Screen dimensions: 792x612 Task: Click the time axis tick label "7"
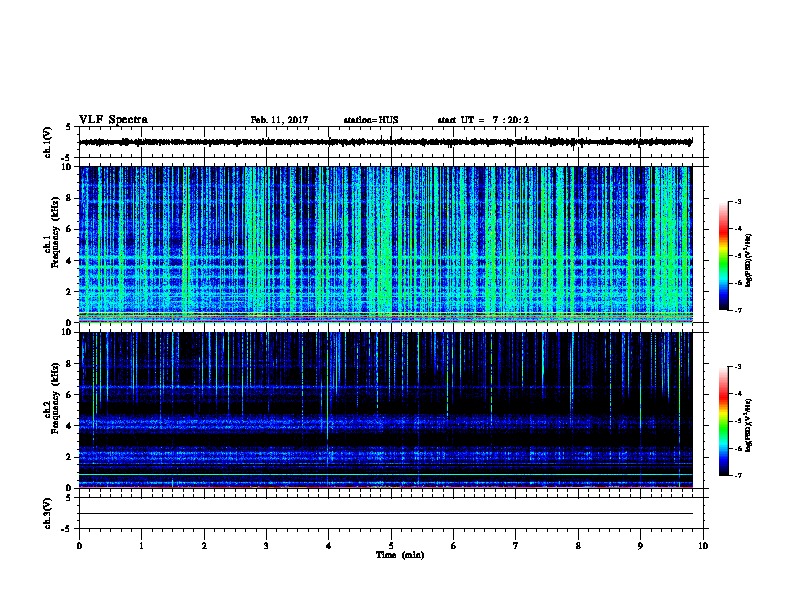(516, 546)
